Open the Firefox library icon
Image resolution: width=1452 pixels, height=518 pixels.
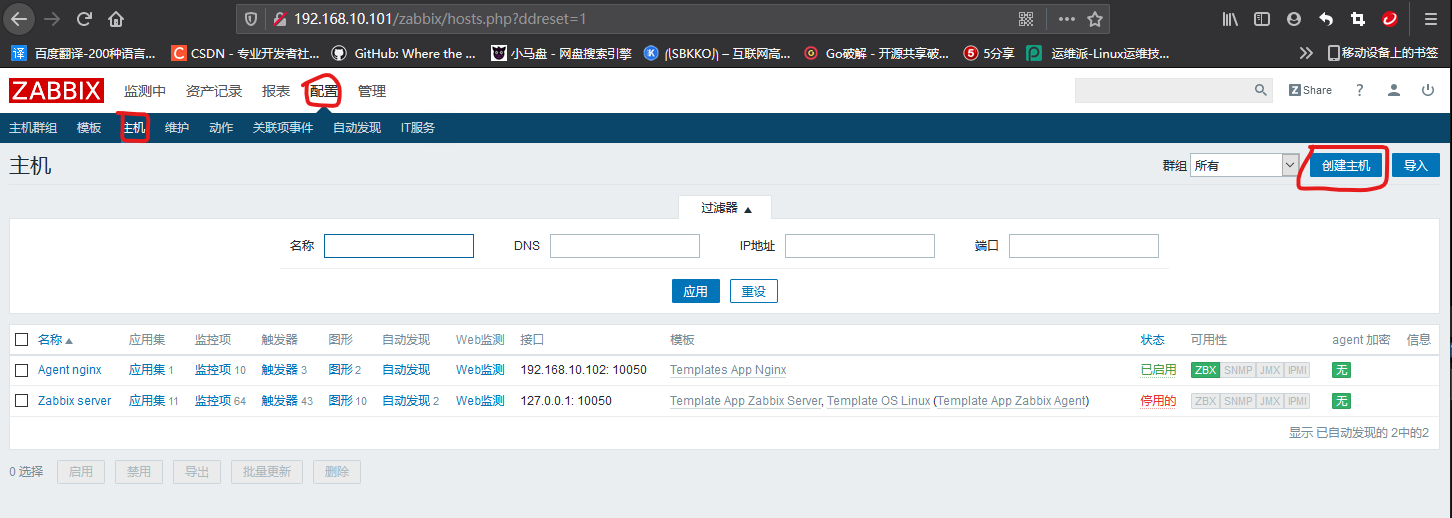[x=1231, y=19]
